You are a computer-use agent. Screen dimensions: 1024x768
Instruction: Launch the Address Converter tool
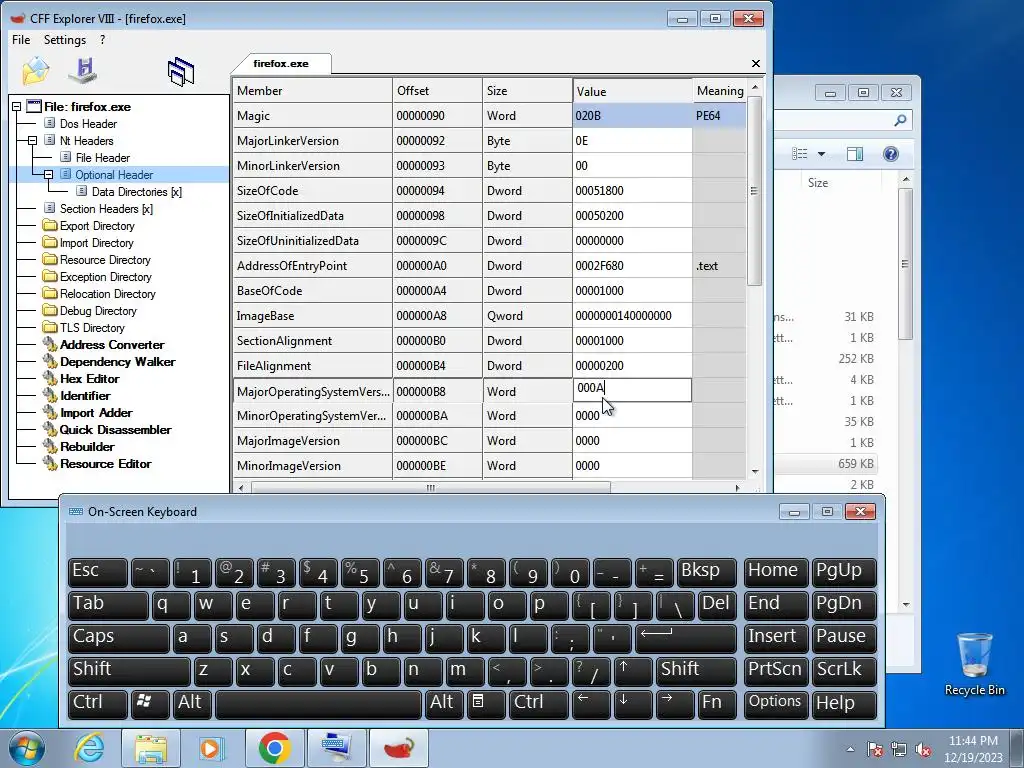click(112, 344)
